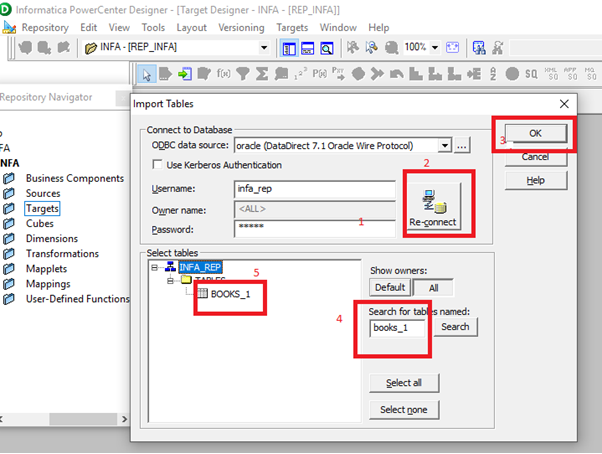Open the Edit menu

(88, 28)
